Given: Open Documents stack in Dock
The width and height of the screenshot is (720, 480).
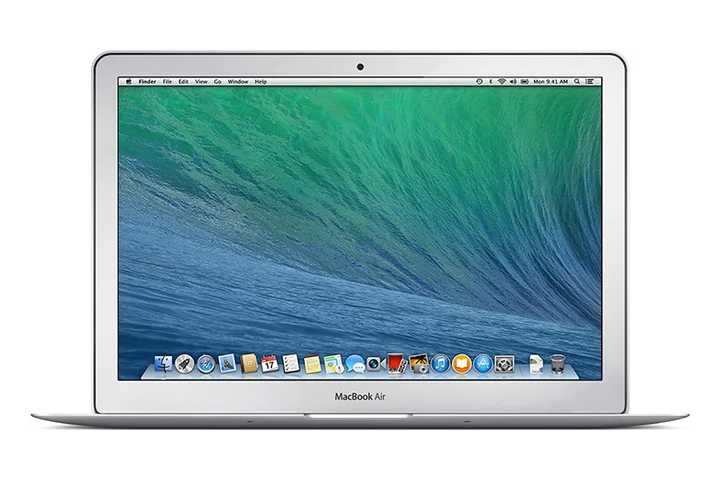Looking at the screenshot, I should click(536, 364).
